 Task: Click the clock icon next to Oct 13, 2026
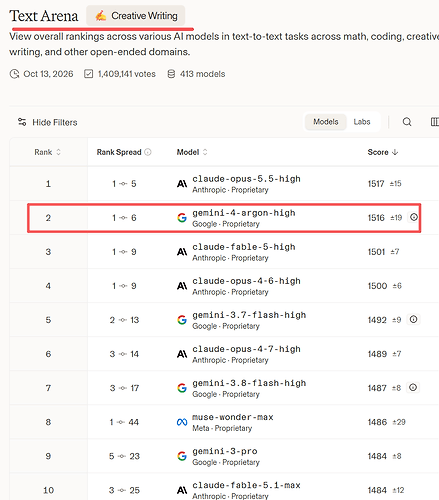(x=14, y=74)
